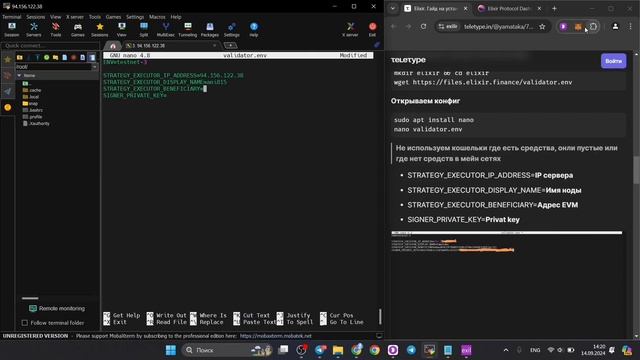This screenshot has width=640, height=360.
Task: Click the Split toolbar icon
Action: pos(144,30)
